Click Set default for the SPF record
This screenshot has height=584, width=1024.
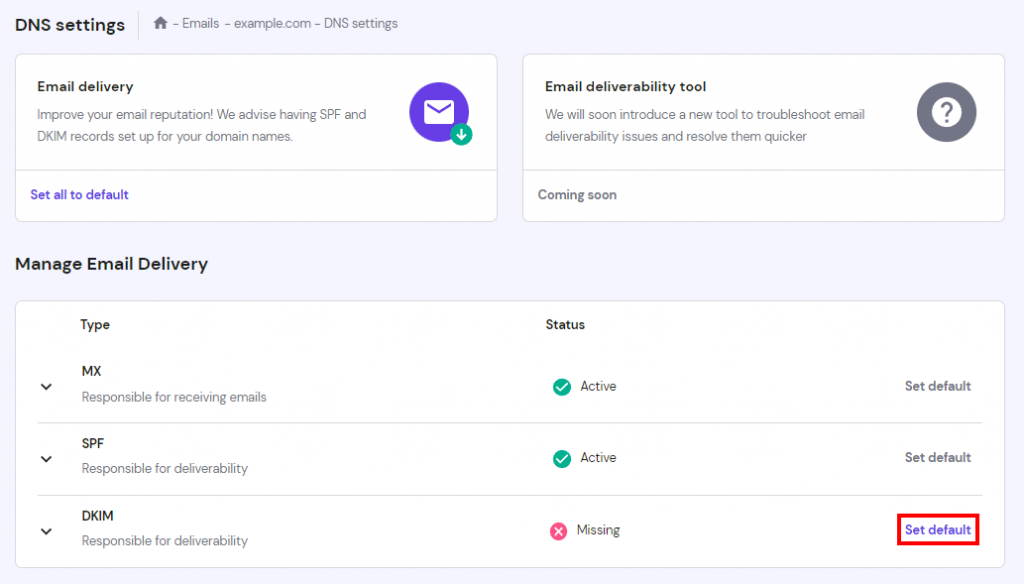[x=937, y=458]
